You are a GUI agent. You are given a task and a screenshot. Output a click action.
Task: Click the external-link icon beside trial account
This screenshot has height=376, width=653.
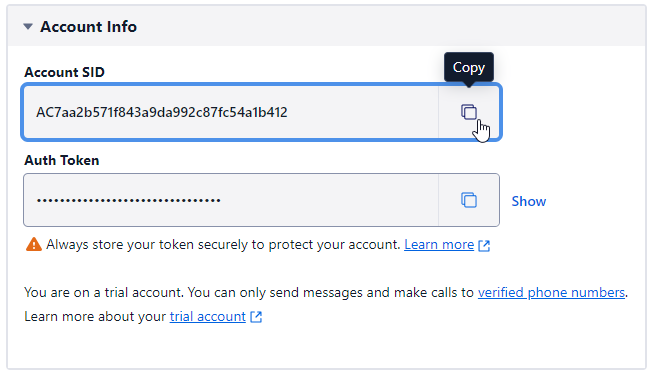pyautogui.click(x=256, y=317)
